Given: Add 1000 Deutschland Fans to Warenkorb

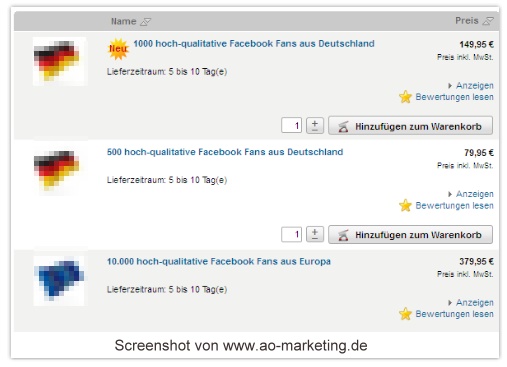Looking at the screenshot, I should [x=410, y=126].
